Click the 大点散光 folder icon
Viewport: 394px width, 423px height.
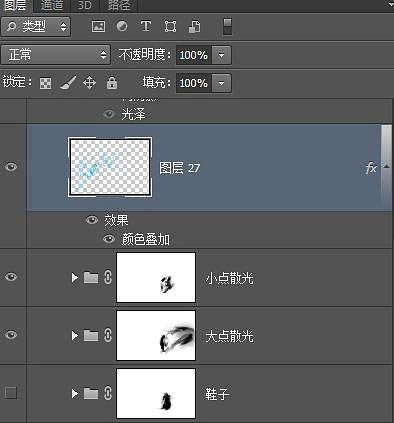pyautogui.click(x=91, y=335)
